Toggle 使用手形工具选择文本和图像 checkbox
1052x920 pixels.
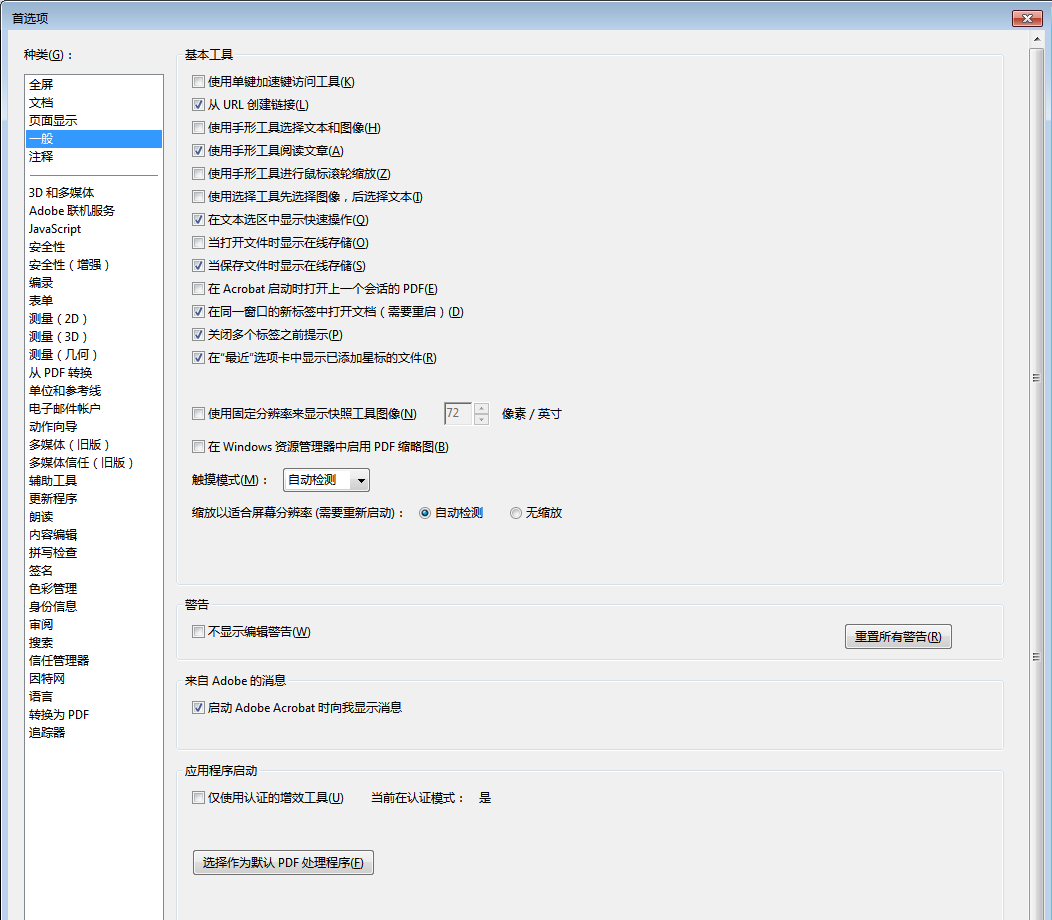[199, 127]
